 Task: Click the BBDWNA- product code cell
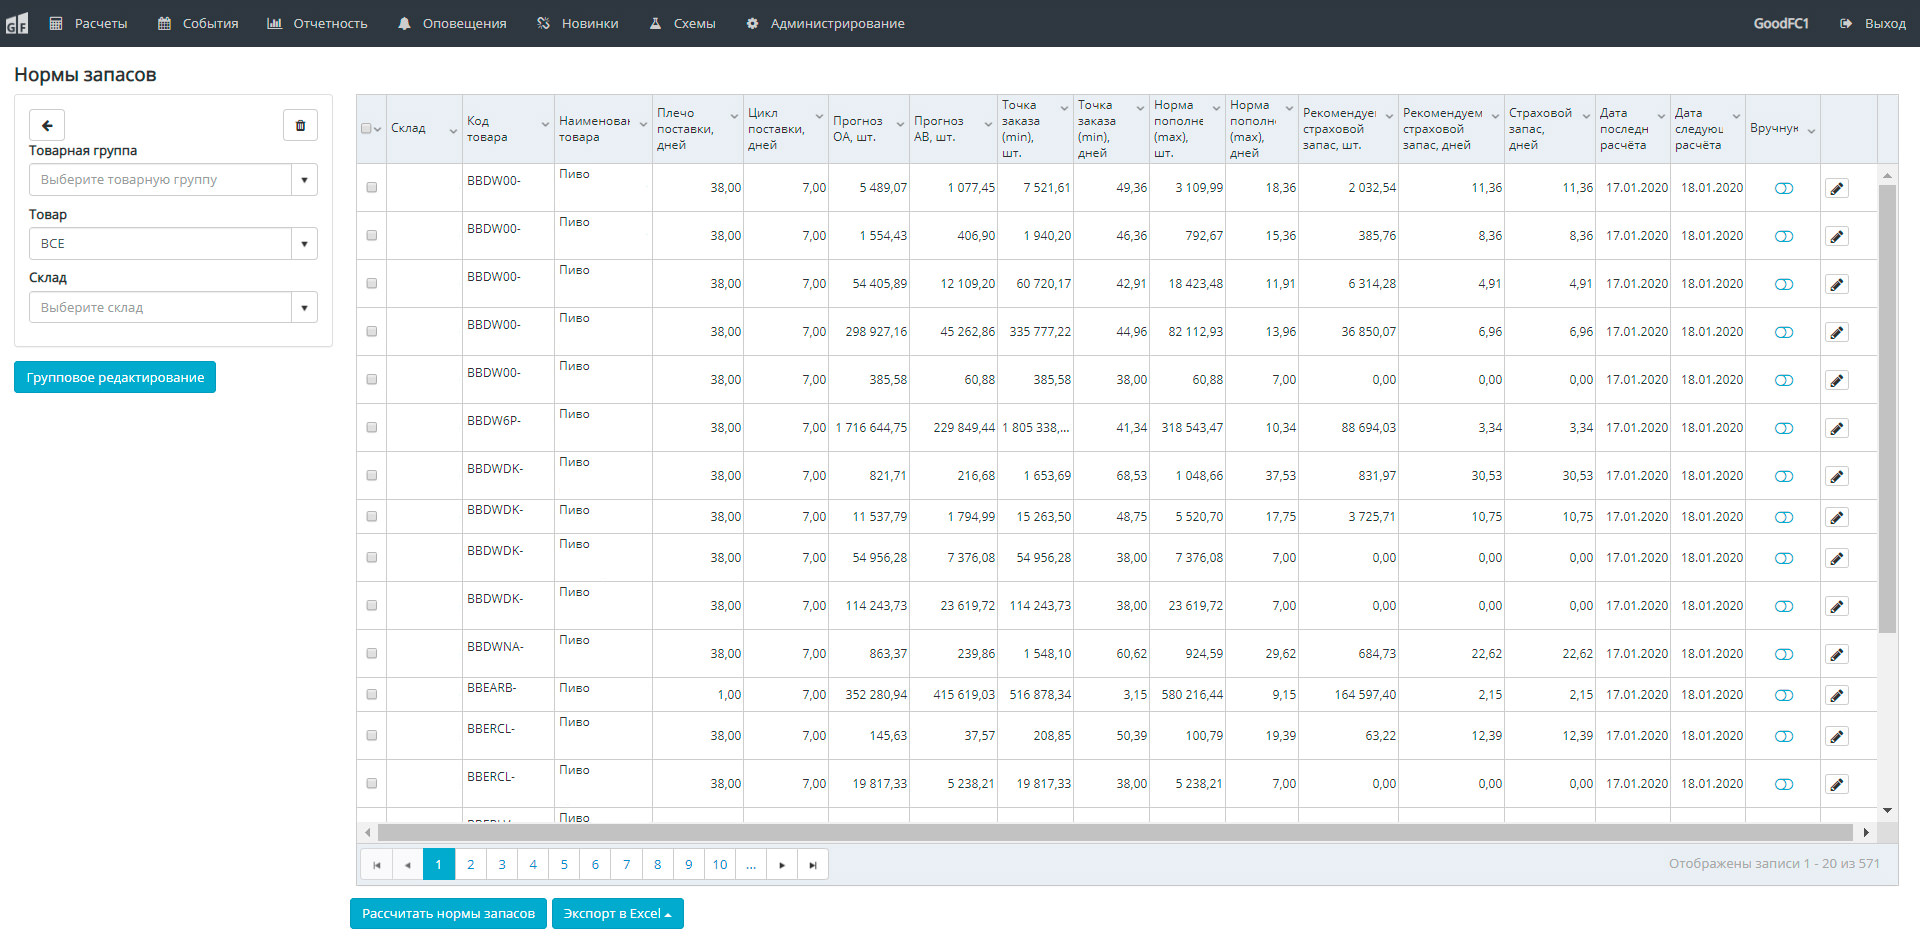point(508,654)
